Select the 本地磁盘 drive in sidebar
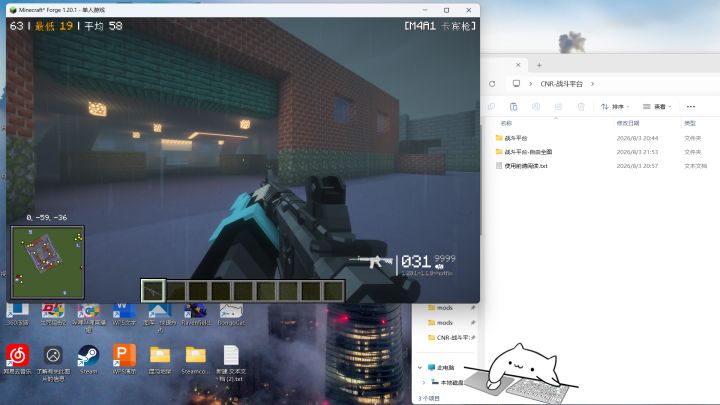 point(448,382)
